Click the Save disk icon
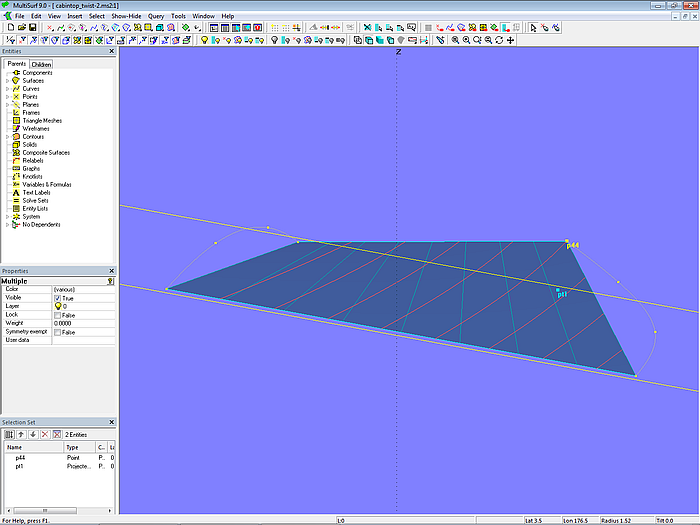Image resolution: width=700 pixels, height=525 pixels. (32, 28)
